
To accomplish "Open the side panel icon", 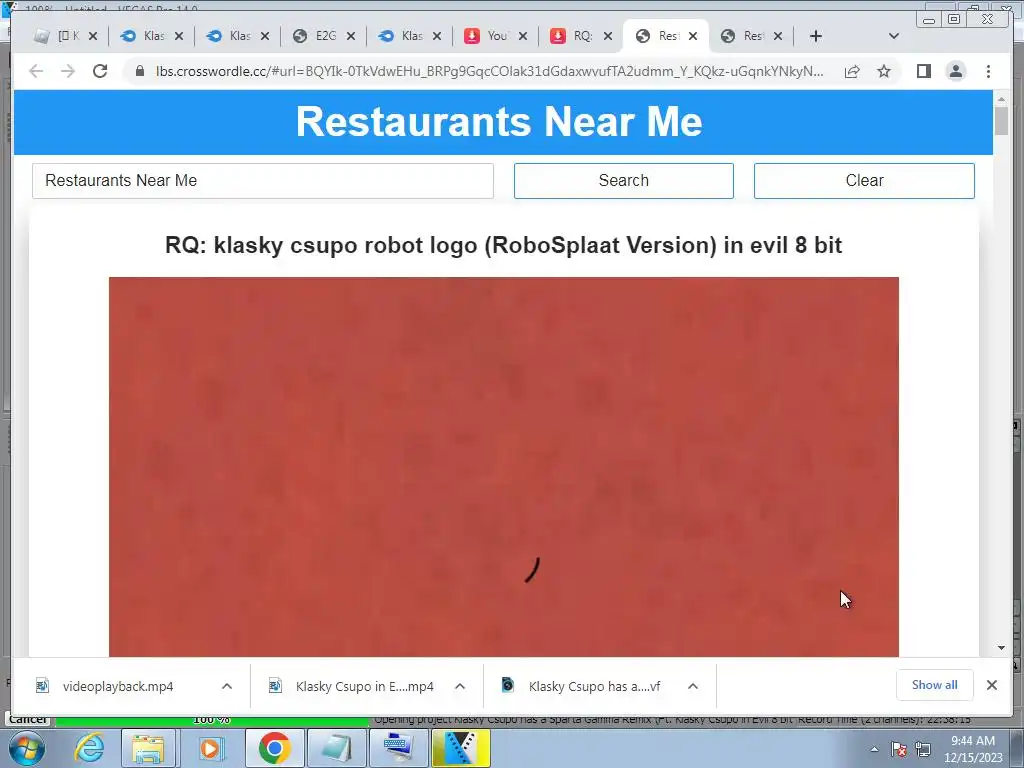I will [923, 71].
